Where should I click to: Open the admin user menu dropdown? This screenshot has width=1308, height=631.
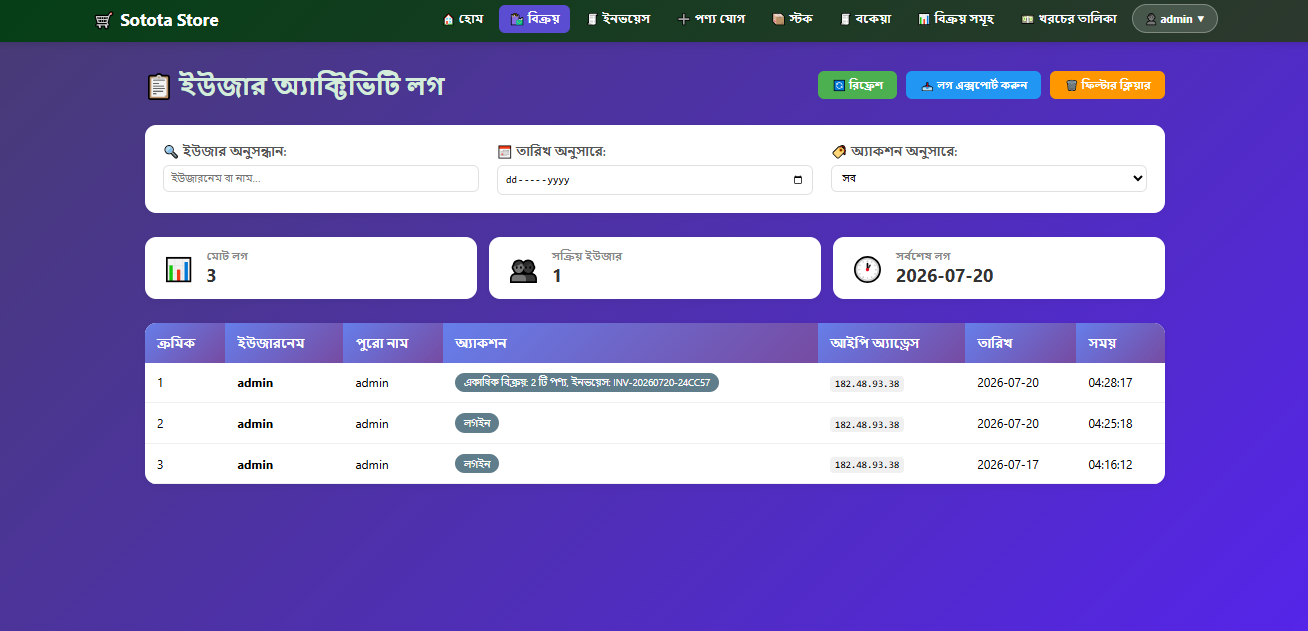[x=1175, y=19]
